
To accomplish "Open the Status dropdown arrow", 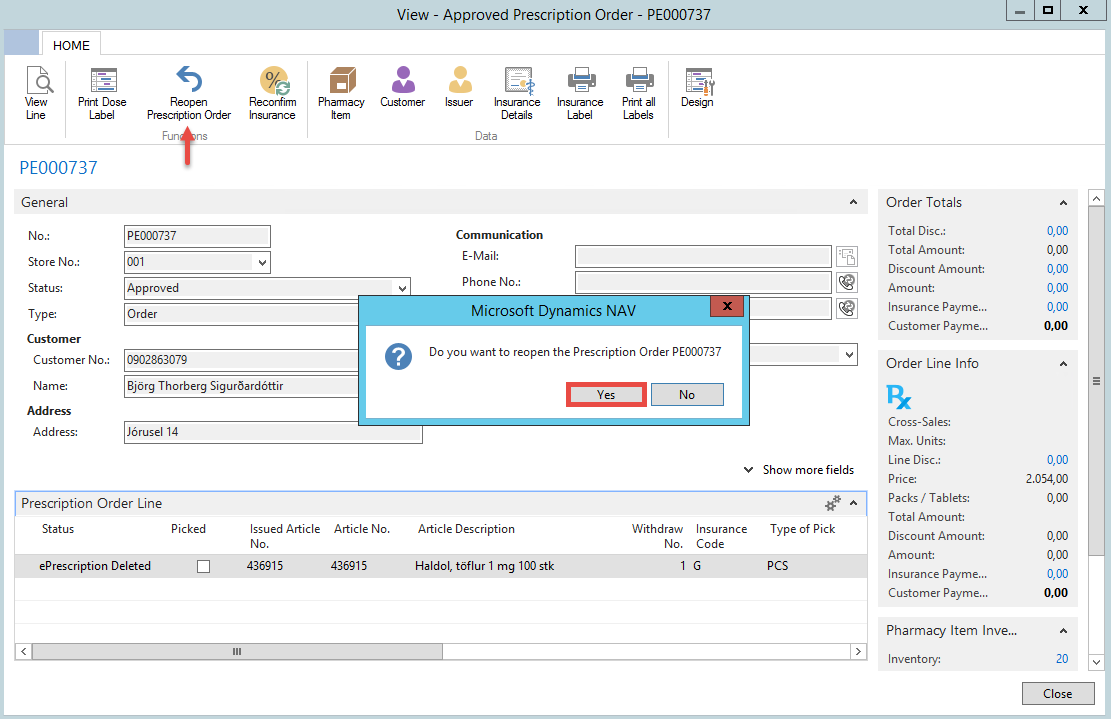I will pos(402,288).
